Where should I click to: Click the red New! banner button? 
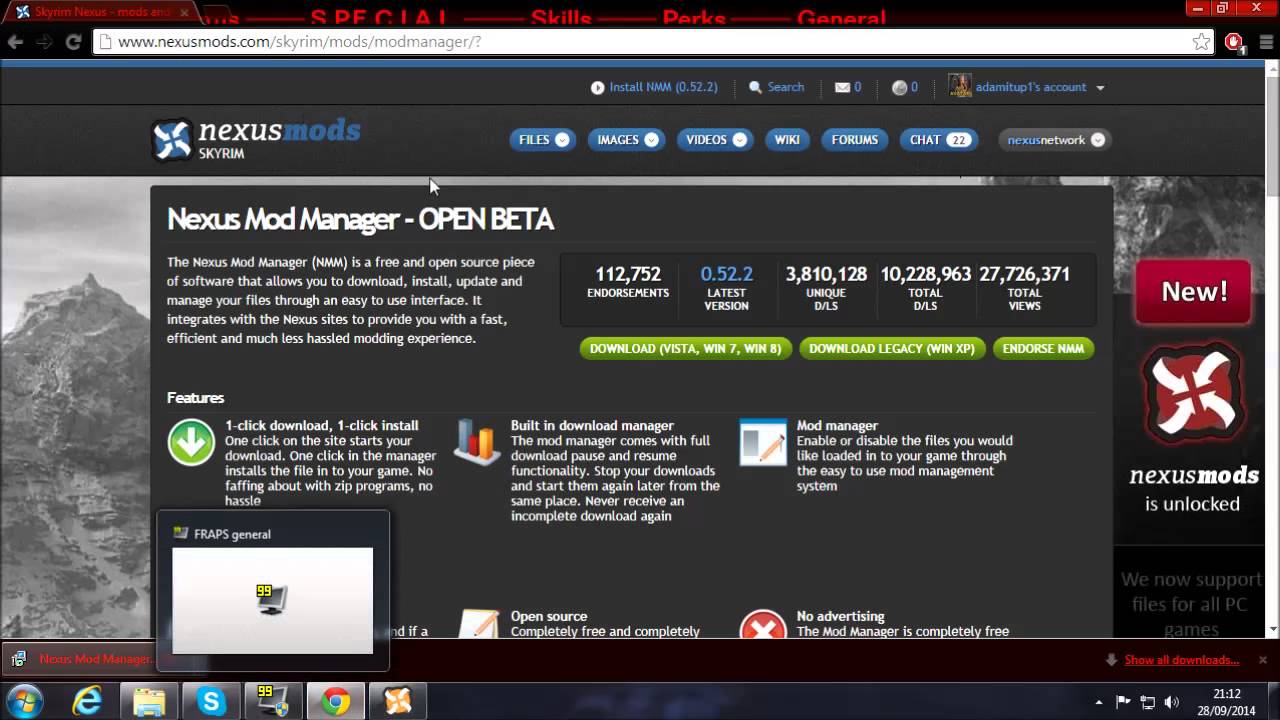[1193, 292]
